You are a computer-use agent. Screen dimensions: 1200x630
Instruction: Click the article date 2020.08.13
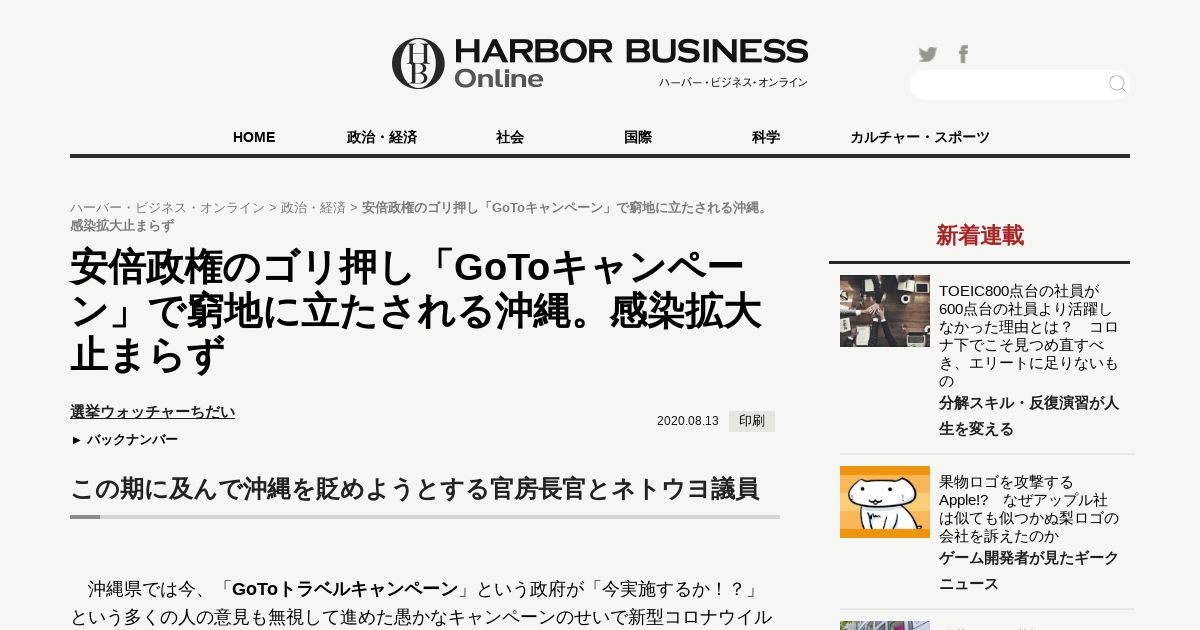688,421
